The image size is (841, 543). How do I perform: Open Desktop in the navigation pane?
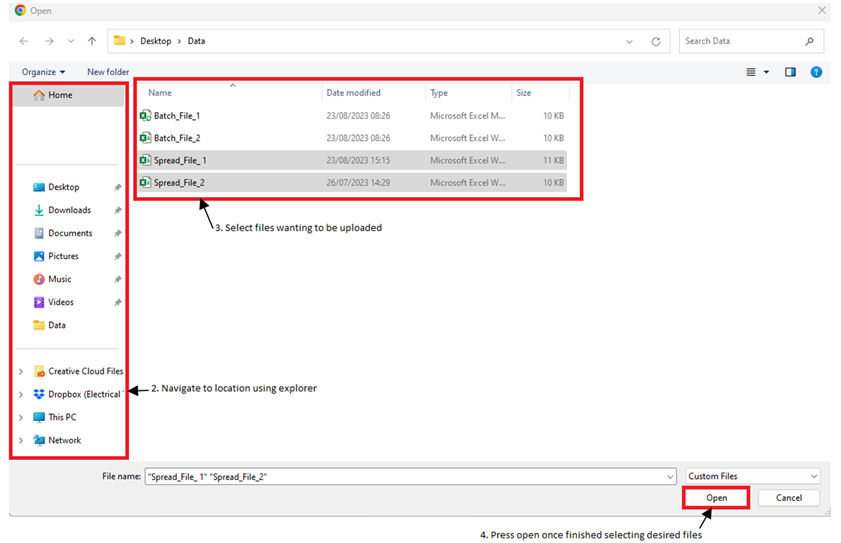click(64, 187)
